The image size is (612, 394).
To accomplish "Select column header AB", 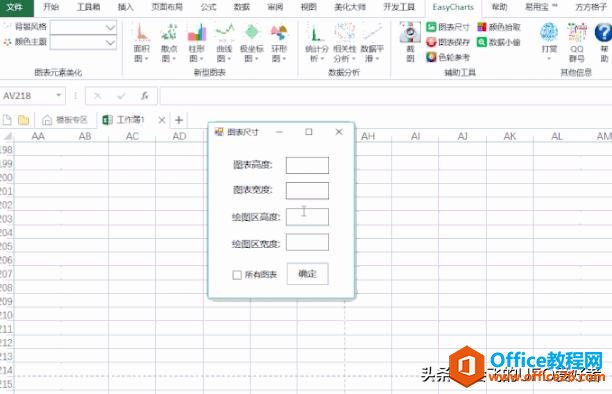I will pyautogui.click(x=85, y=136).
